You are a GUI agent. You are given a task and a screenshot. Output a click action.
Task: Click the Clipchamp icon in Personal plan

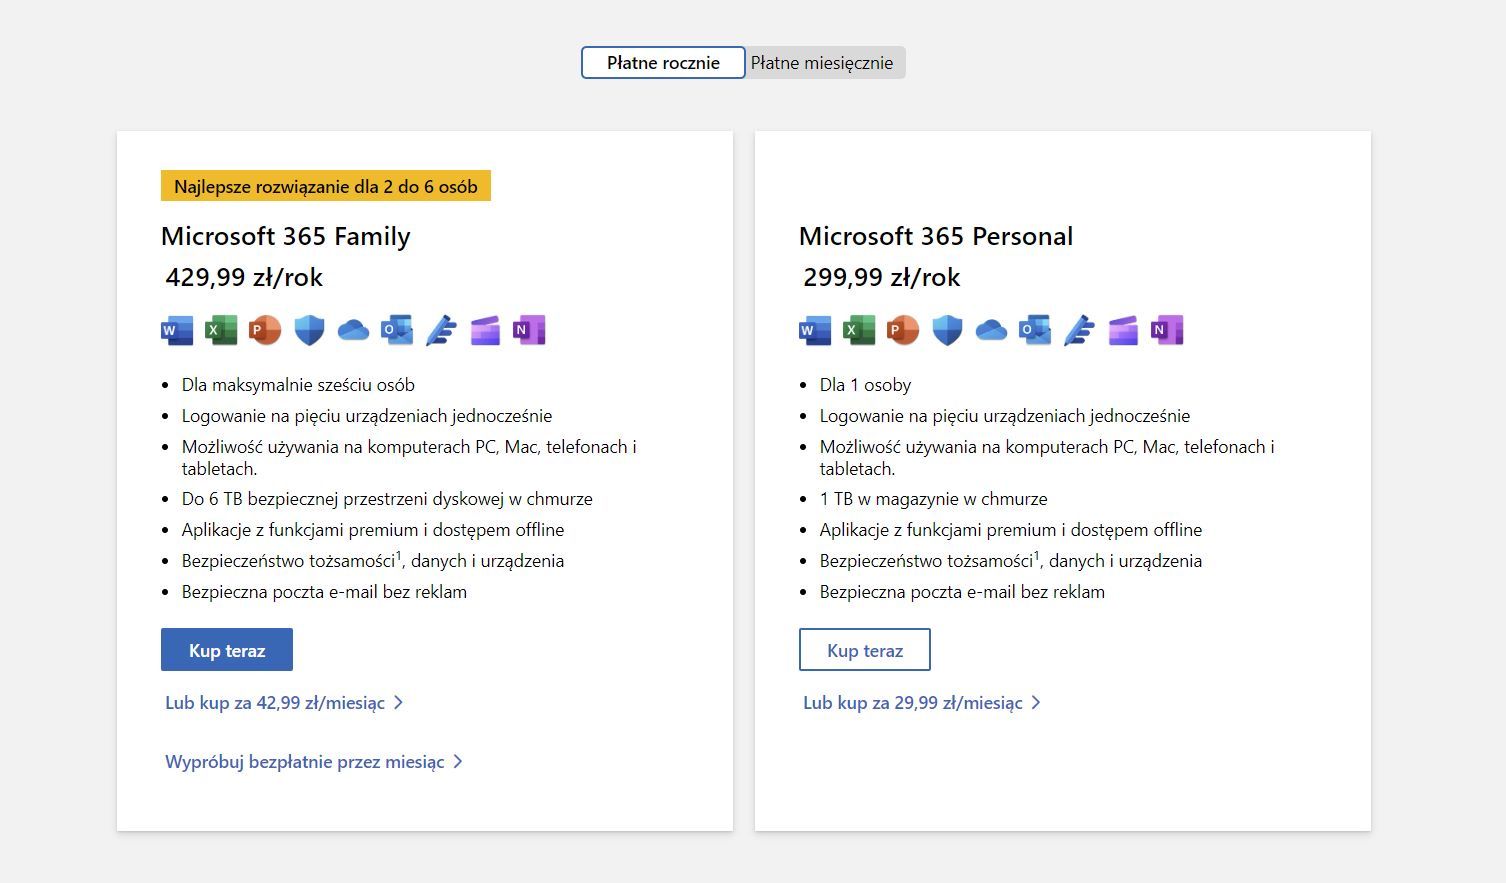tap(1123, 330)
